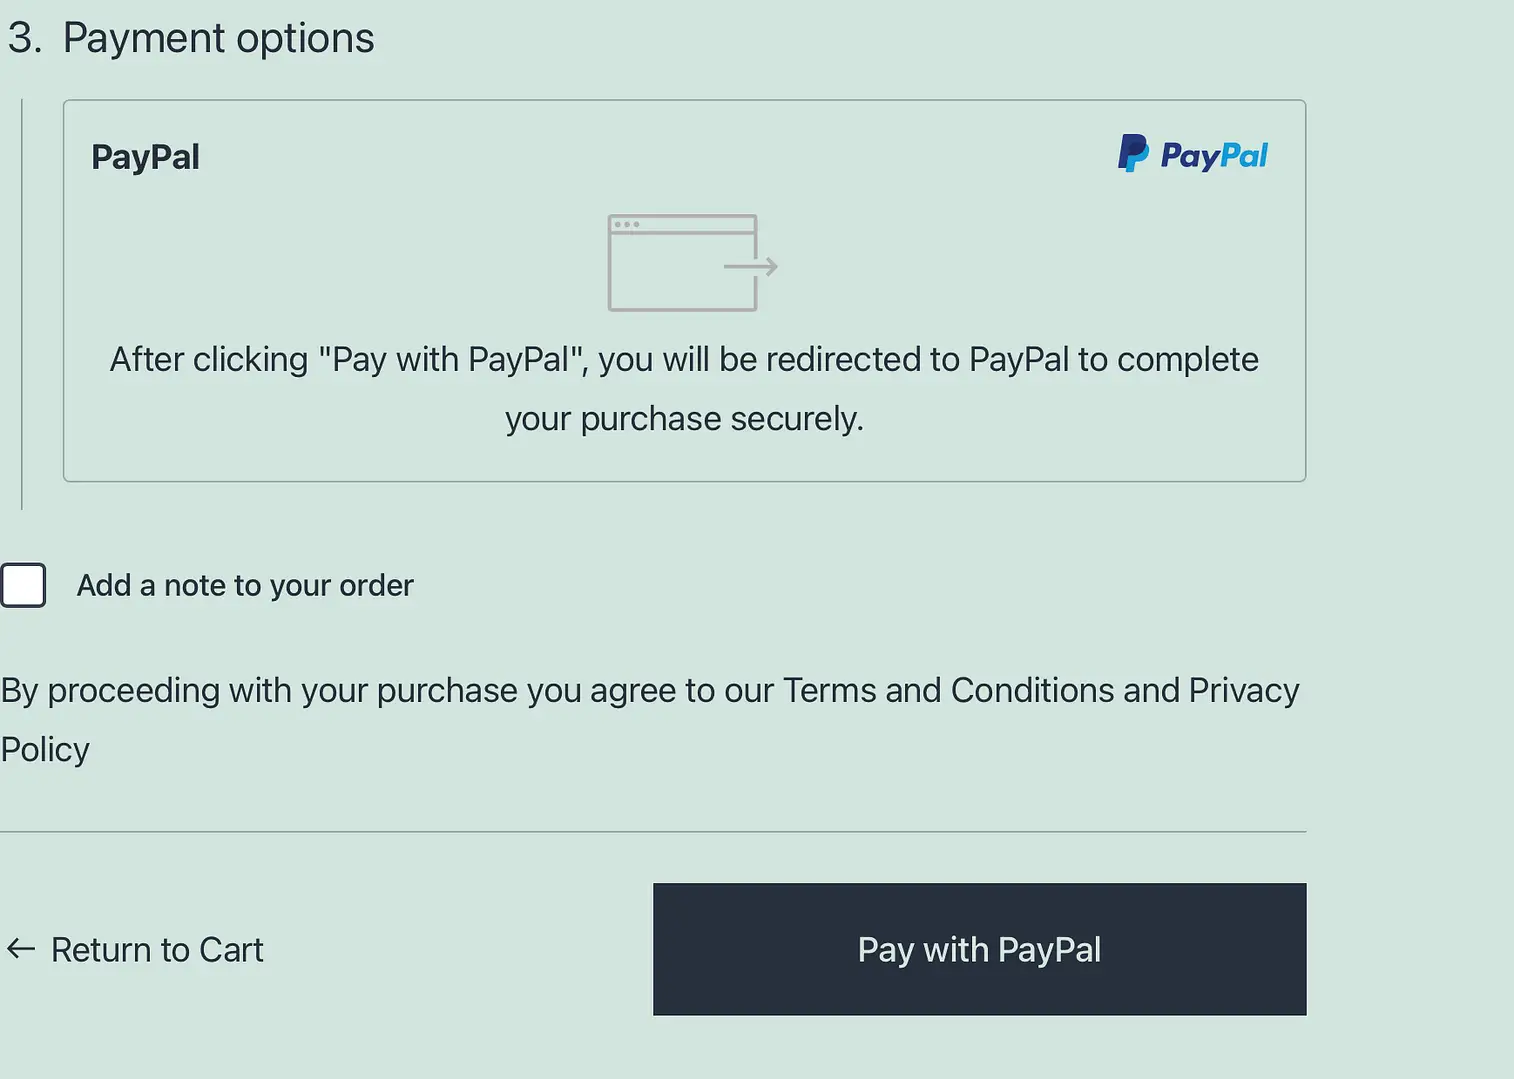Collapse the PayPal payment details section
The width and height of the screenshot is (1514, 1079).
click(684, 157)
